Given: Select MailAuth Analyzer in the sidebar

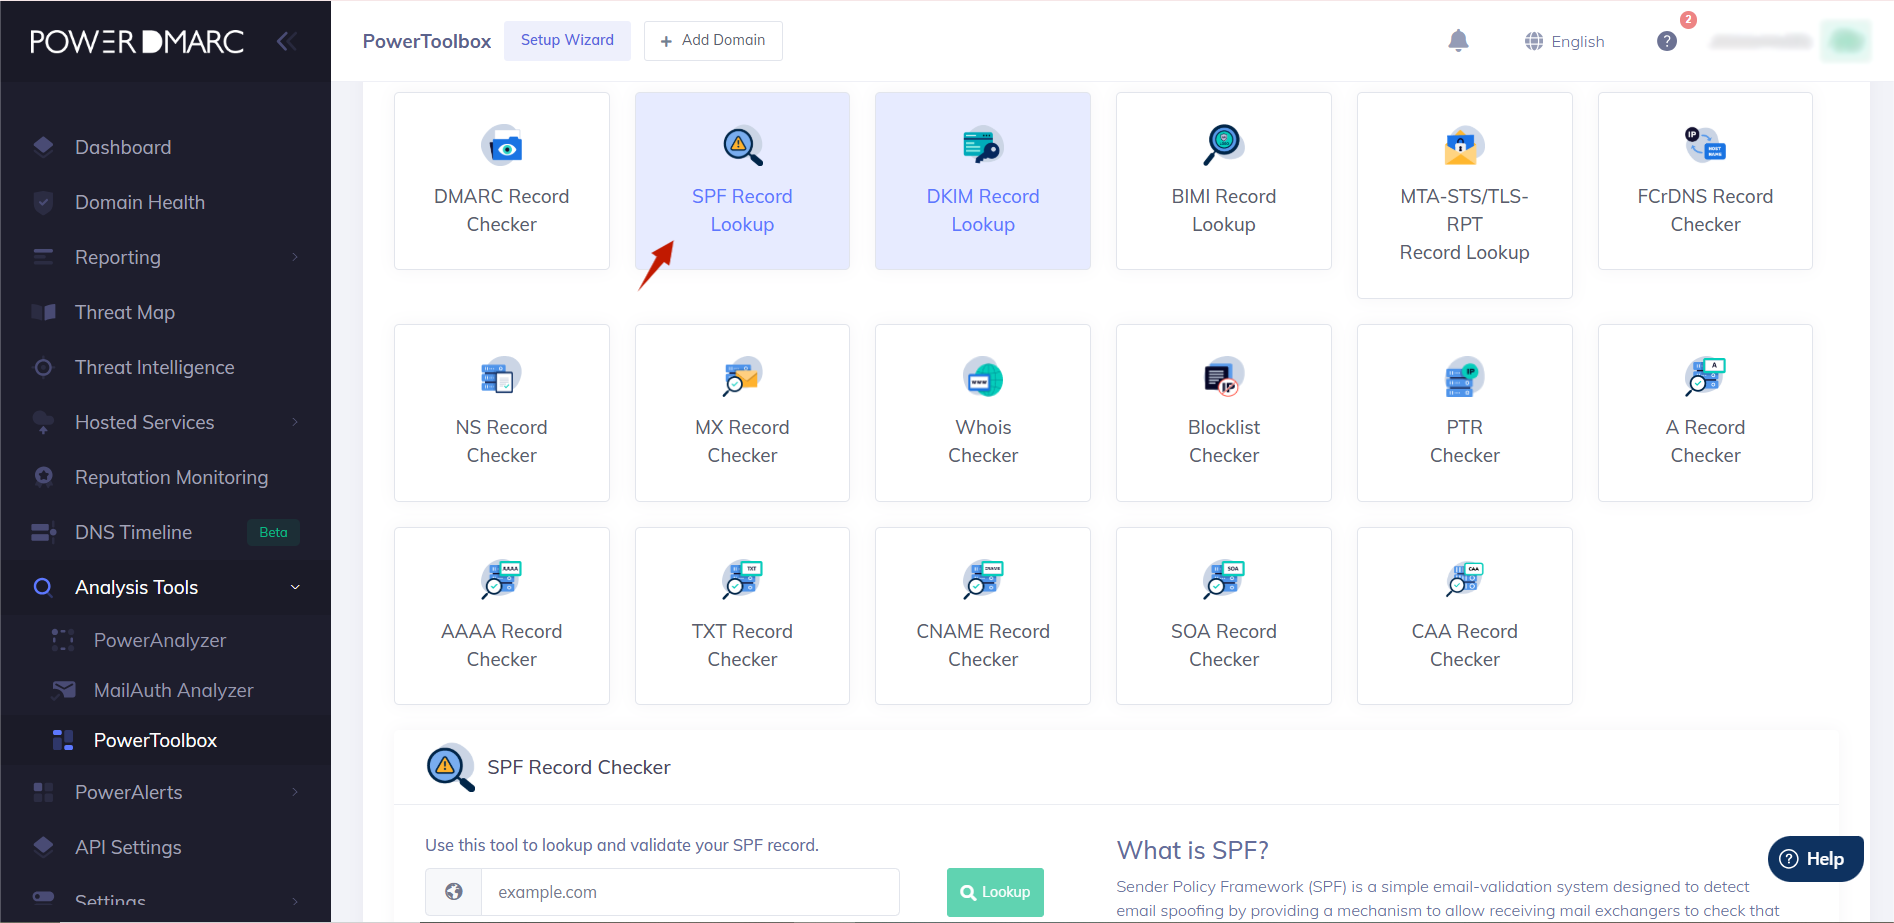Looking at the screenshot, I should 175,690.
